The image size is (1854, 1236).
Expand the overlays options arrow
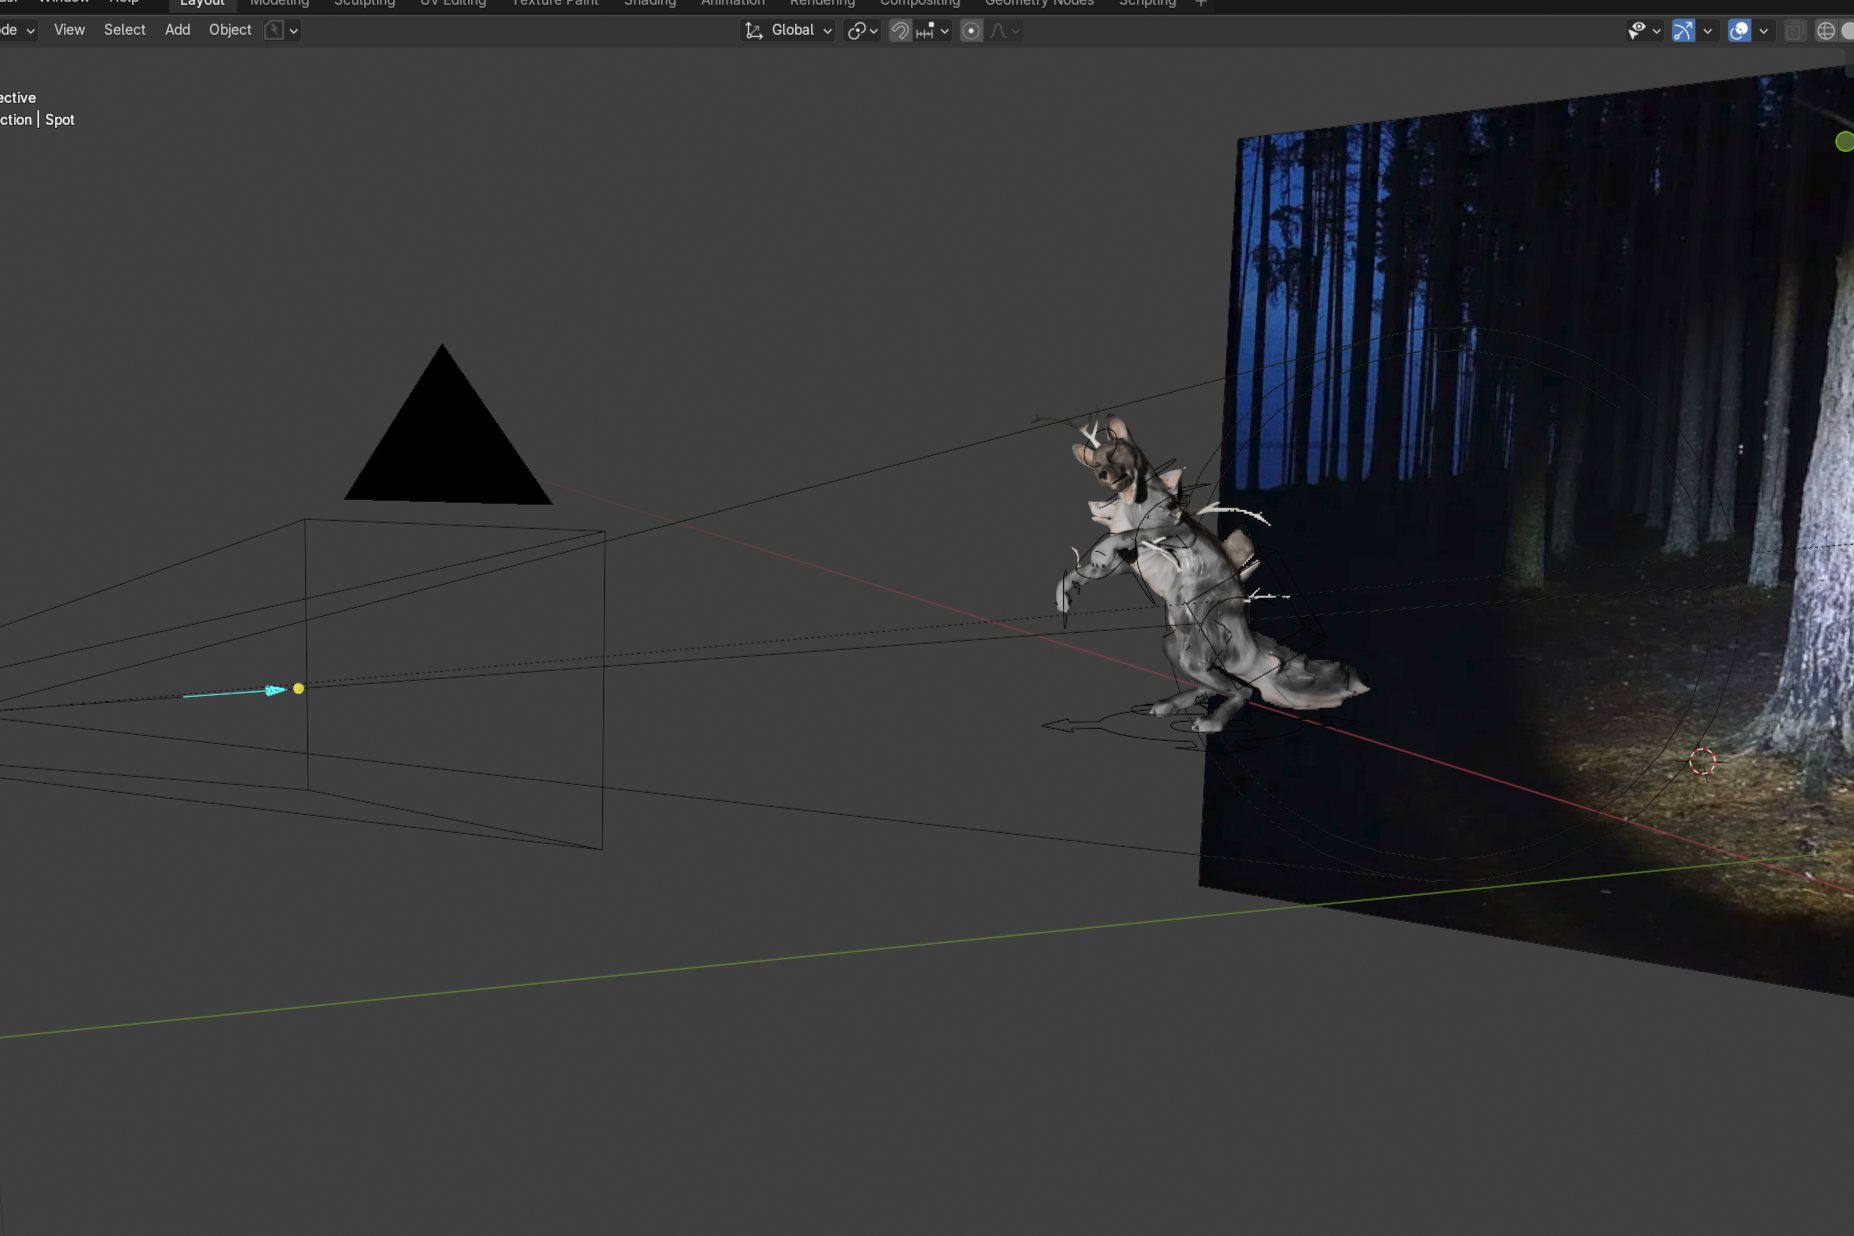click(x=1764, y=31)
